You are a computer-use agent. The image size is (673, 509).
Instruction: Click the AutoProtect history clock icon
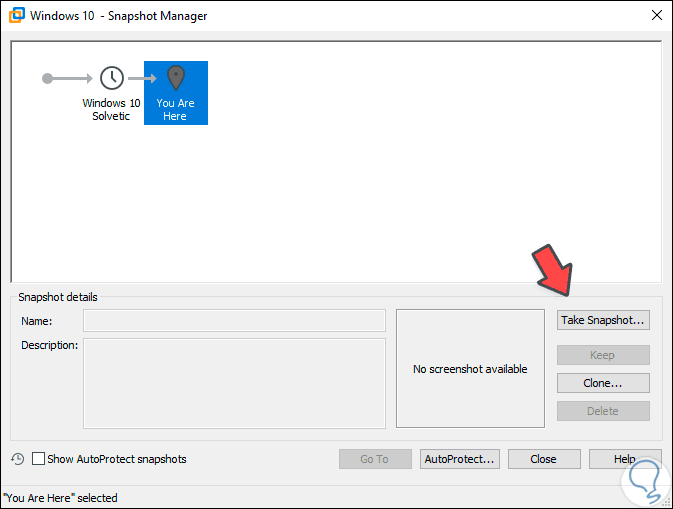[18, 459]
